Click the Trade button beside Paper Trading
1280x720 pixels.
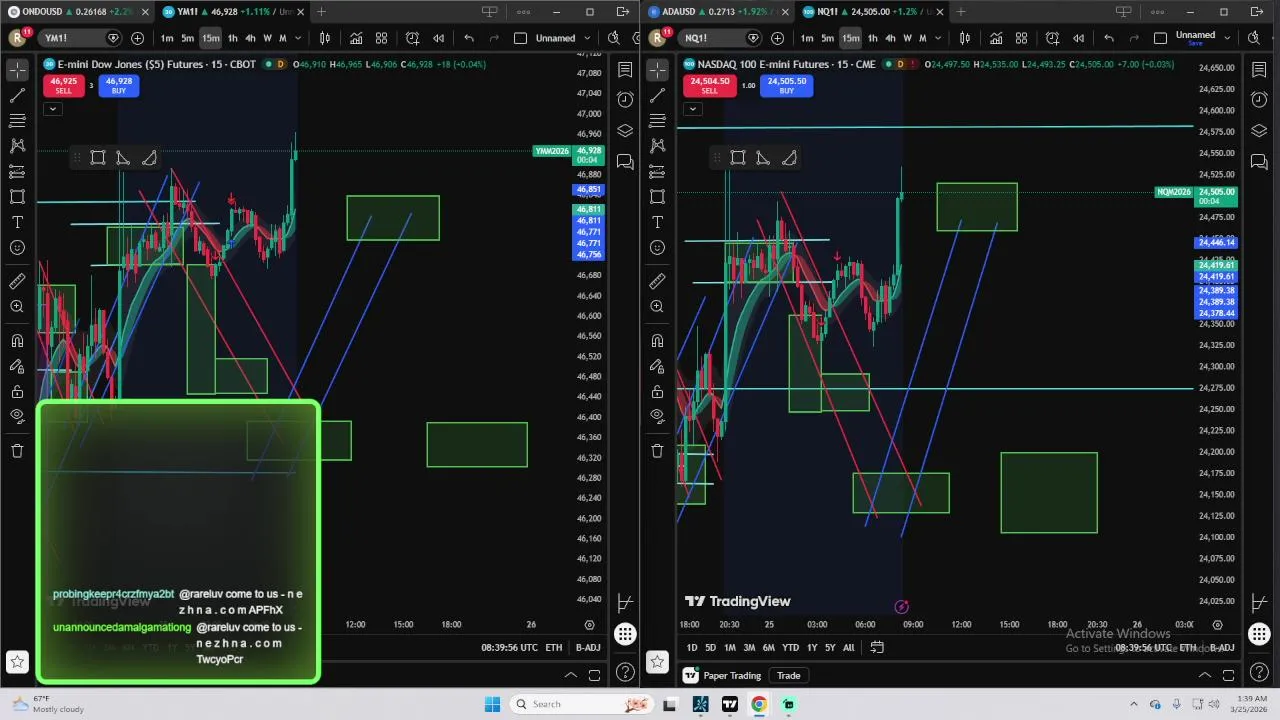(788, 675)
